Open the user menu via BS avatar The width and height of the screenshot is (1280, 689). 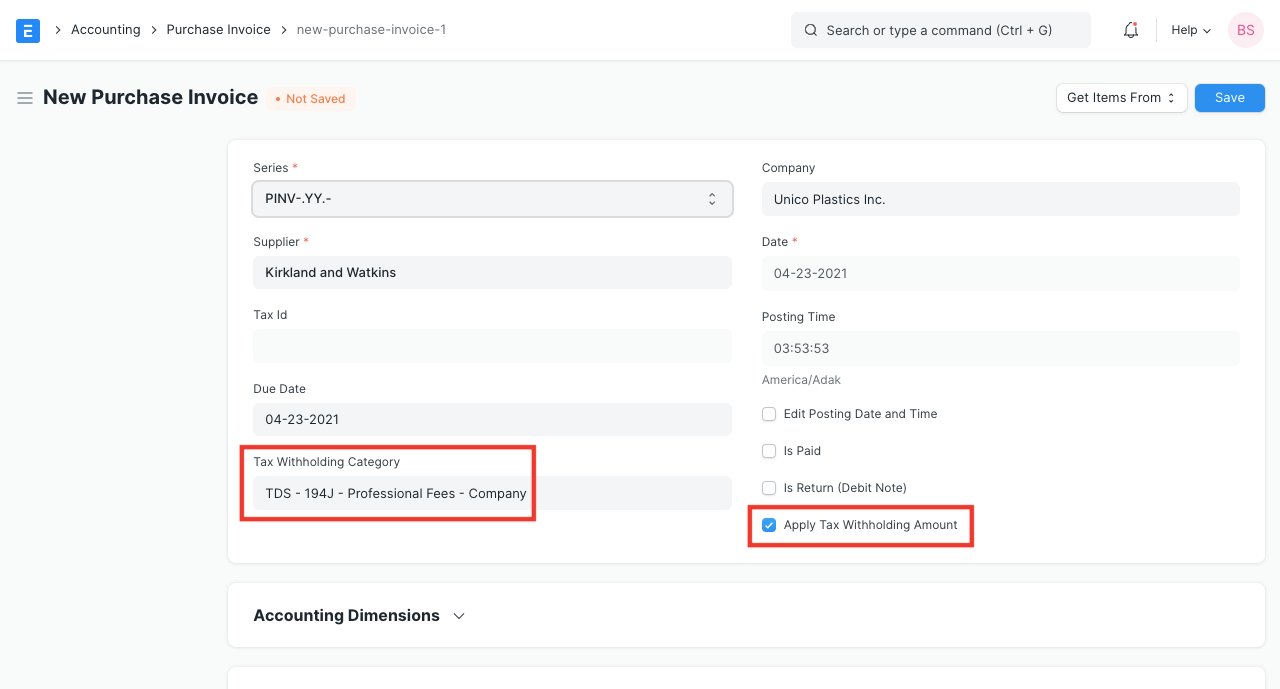(1245, 30)
